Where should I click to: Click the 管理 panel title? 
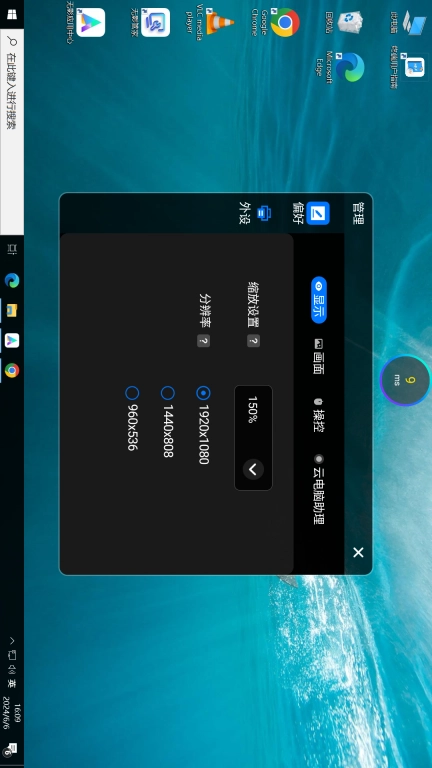[358, 213]
